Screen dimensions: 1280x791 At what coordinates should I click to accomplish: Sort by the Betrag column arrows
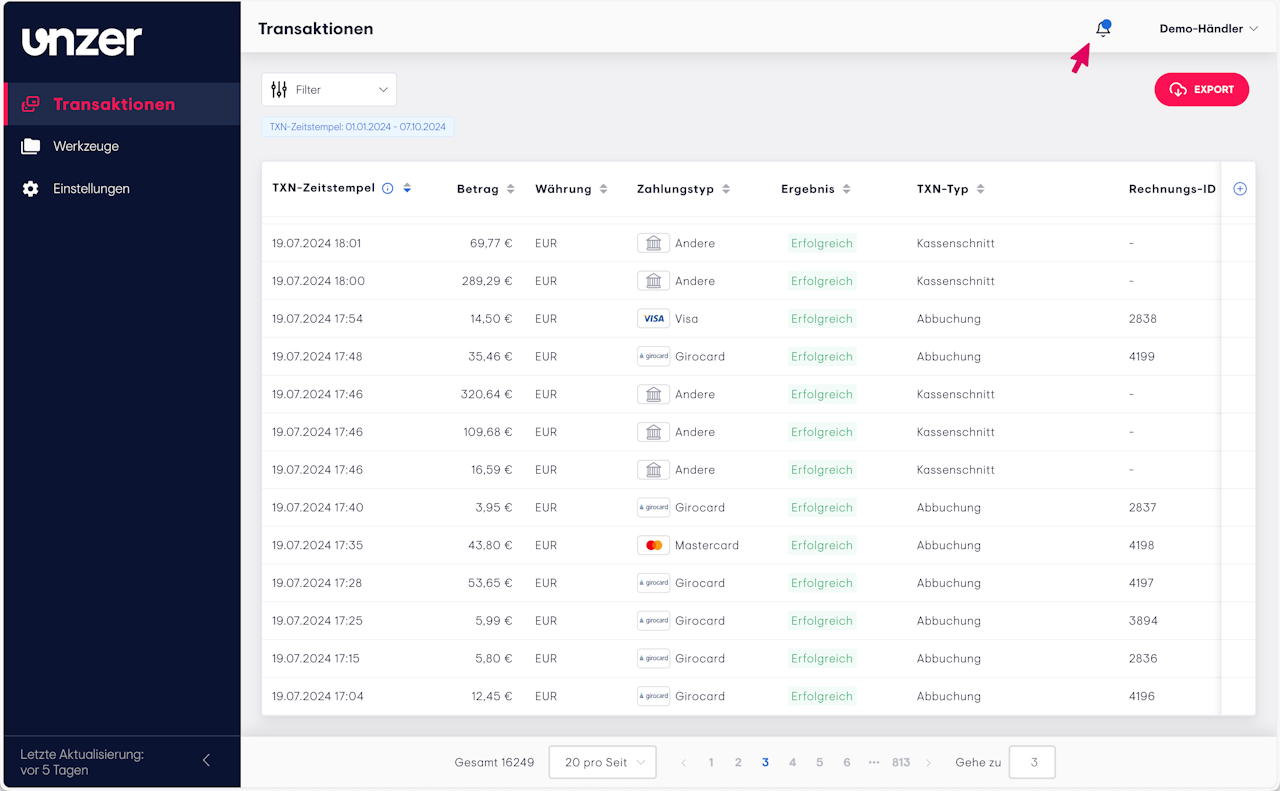511,189
